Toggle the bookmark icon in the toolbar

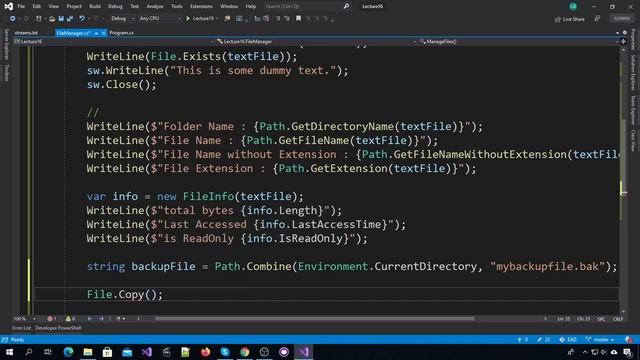pyautogui.click(x=298, y=18)
